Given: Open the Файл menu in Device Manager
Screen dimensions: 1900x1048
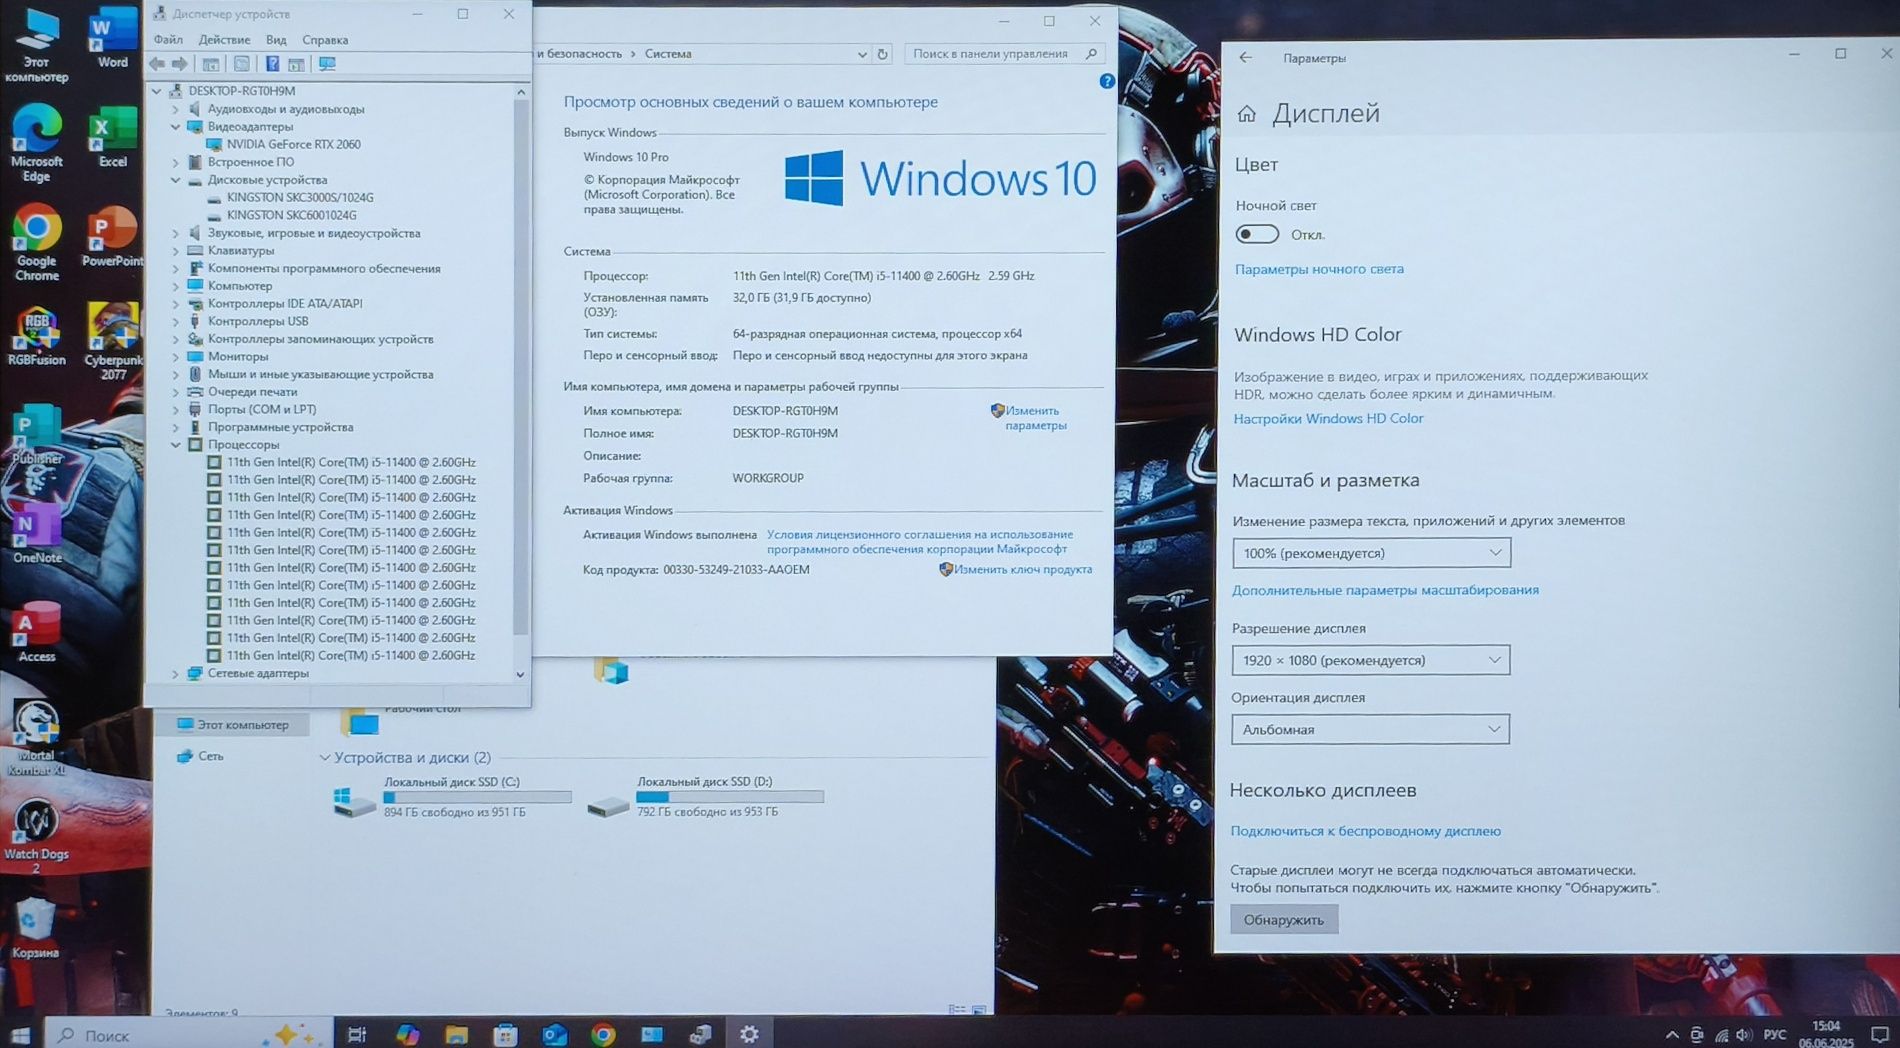Looking at the screenshot, I should click(x=168, y=40).
